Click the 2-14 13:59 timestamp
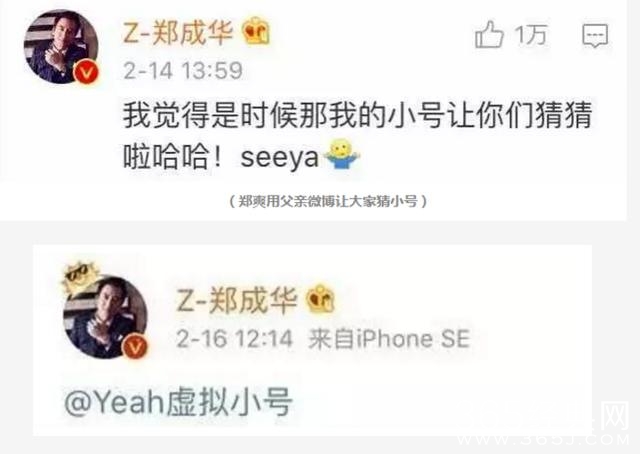640x454 pixels. (183, 71)
